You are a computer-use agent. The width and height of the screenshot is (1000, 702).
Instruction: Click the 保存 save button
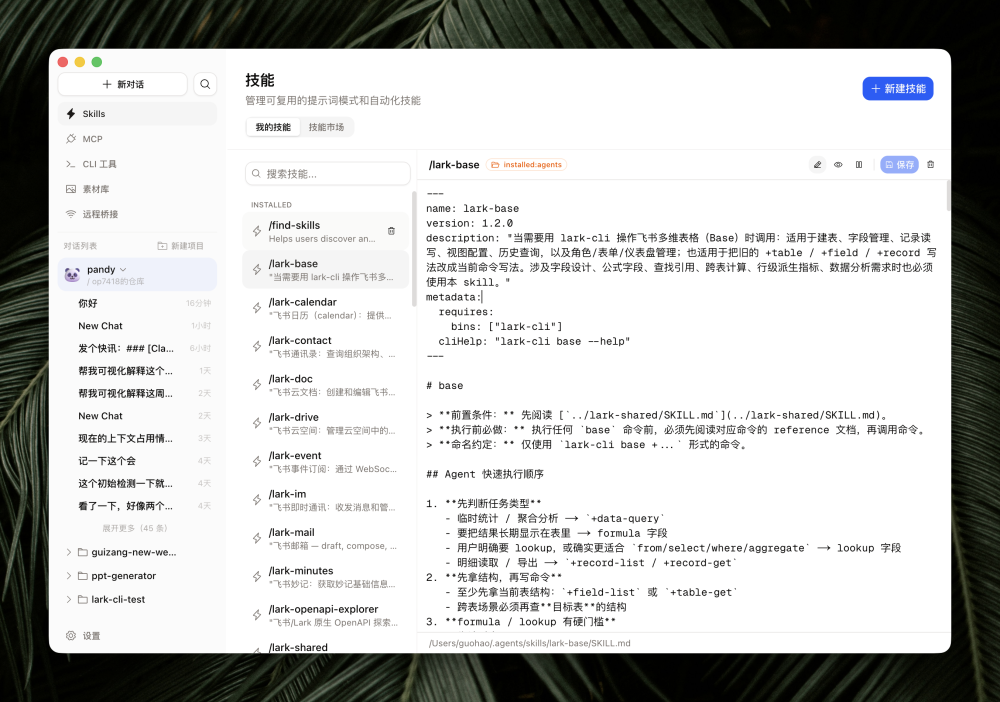tap(898, 164)
